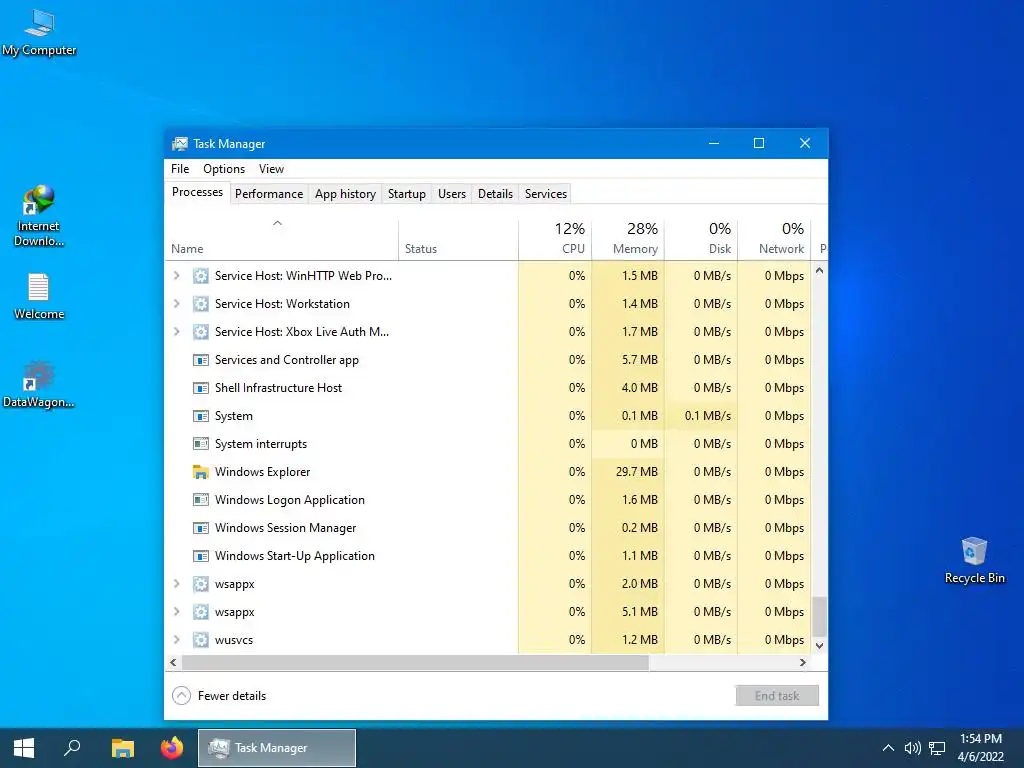The width and height of the screenshot is (1024, 768).
Task: Switch to the Details tab
Action: tap(495, 194)
